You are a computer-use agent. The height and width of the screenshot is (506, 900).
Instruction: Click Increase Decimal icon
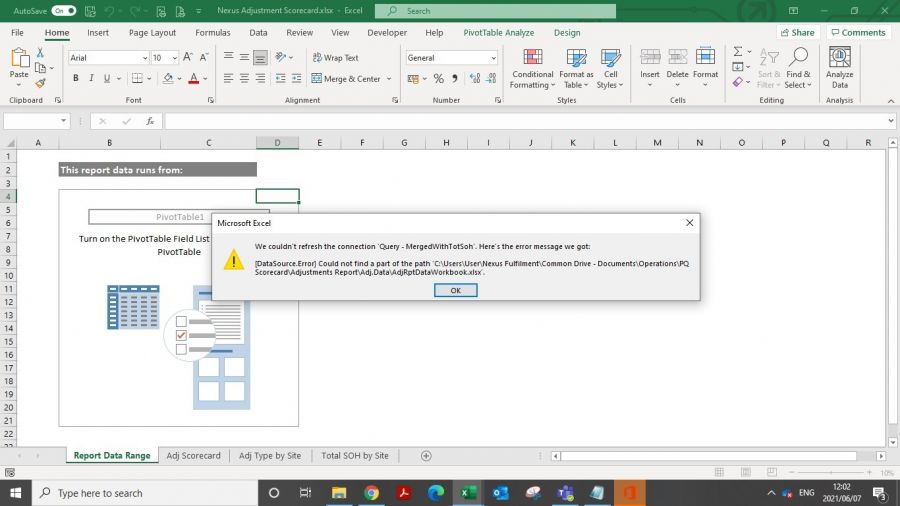(x=475, y=79)
